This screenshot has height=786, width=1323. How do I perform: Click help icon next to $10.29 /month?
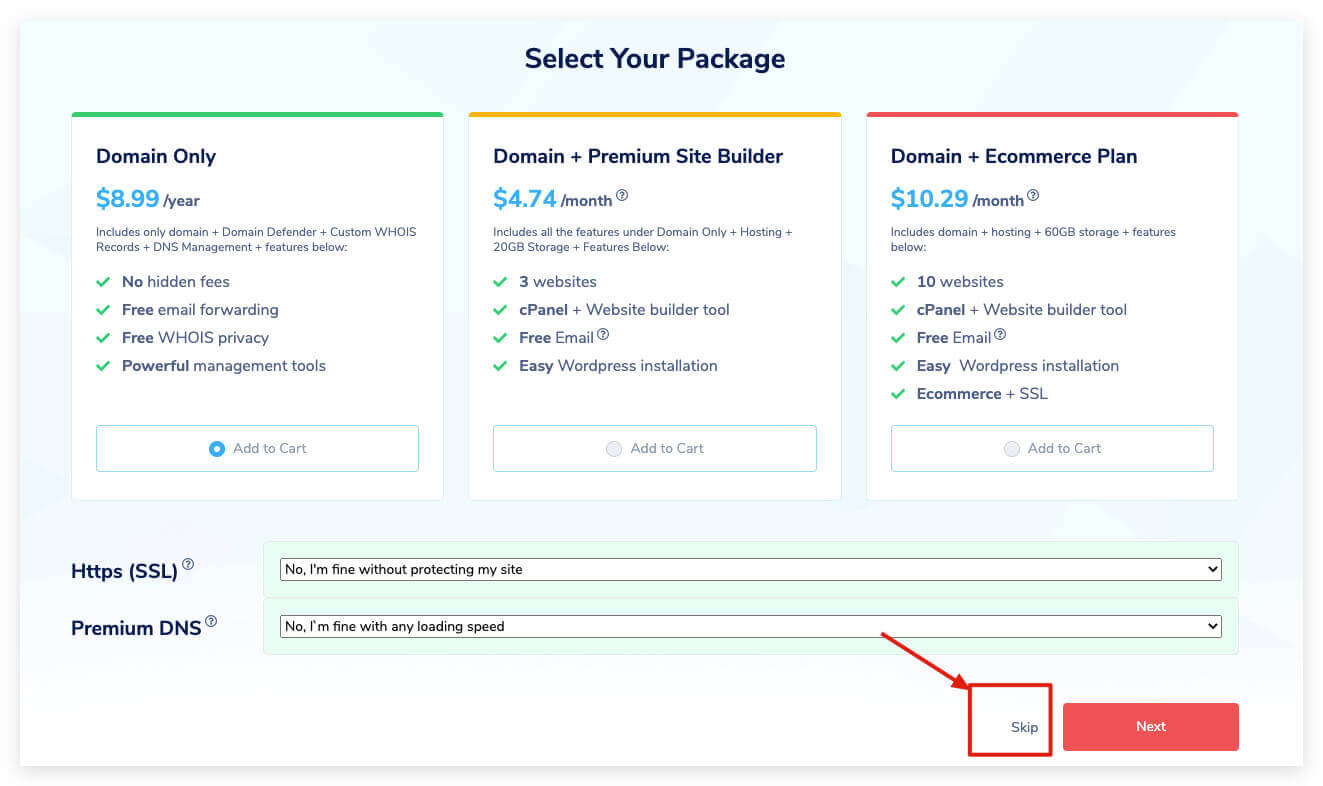point(1033,196)
